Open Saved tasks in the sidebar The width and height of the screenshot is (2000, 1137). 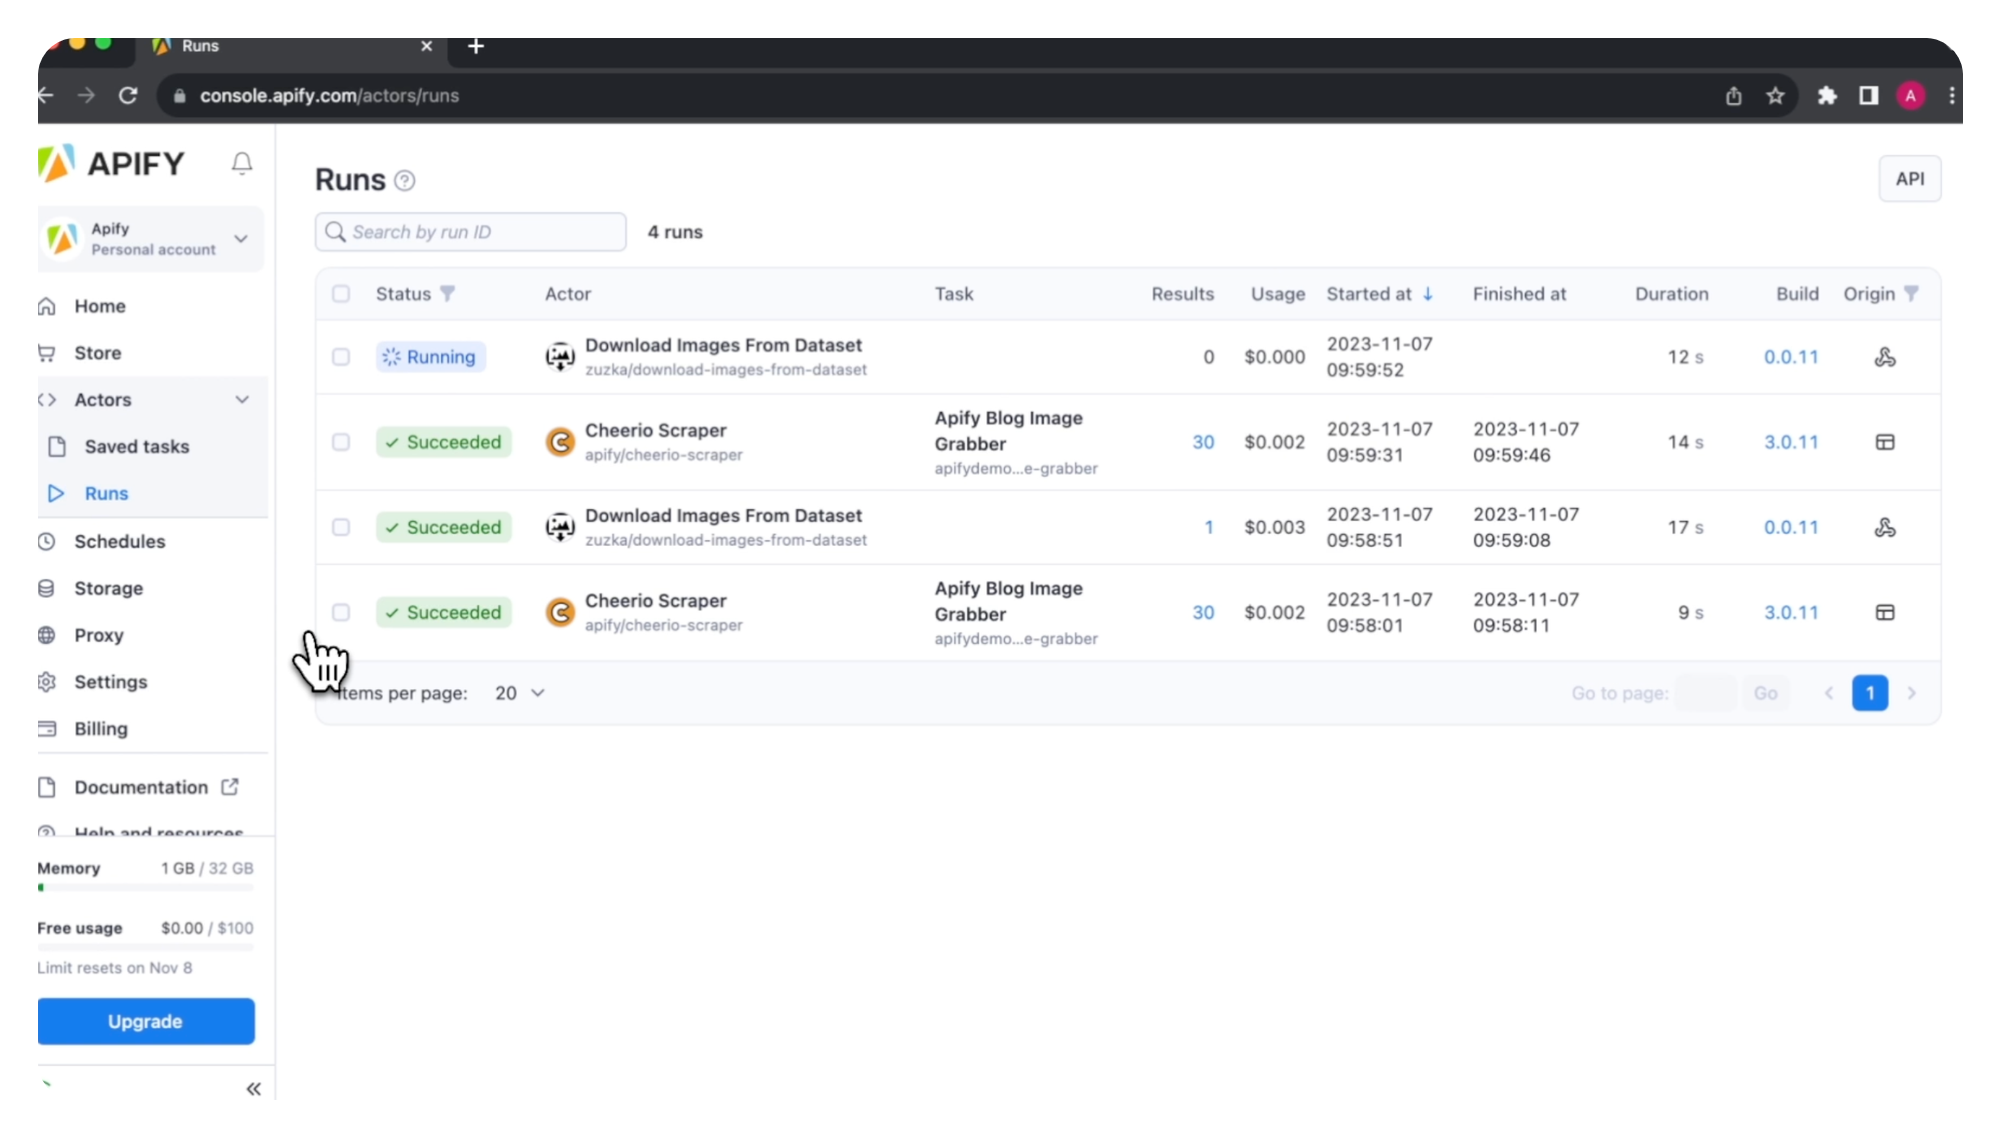[x=136, y=447]
